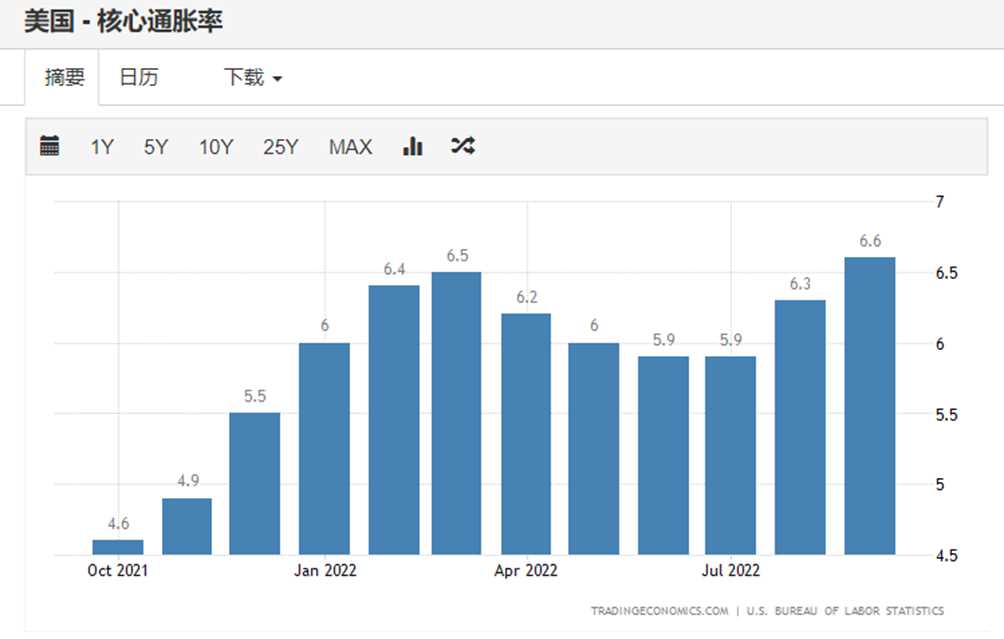1004x639 pixels.
Task: Open the 日历 tab
Action: [x=138, y=77]
